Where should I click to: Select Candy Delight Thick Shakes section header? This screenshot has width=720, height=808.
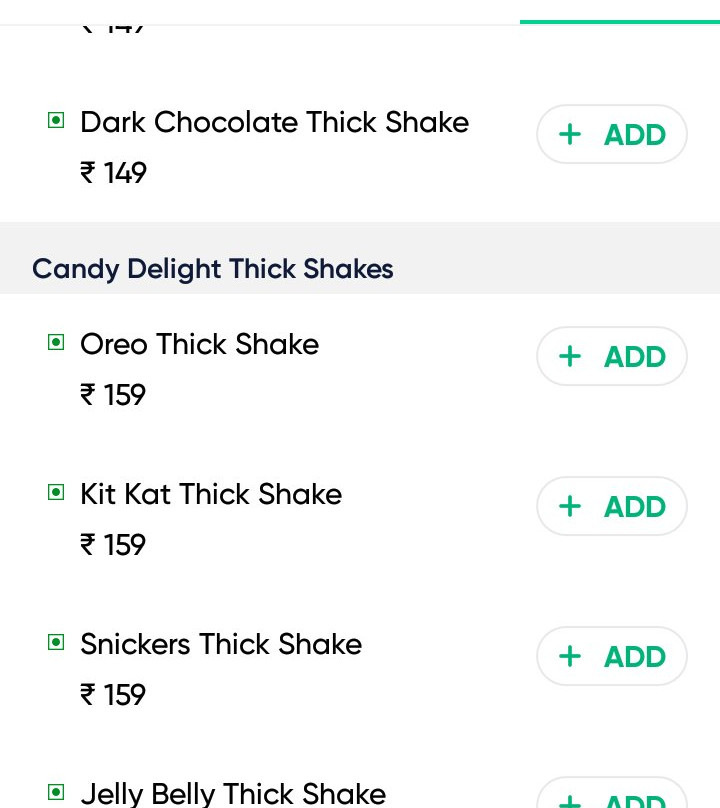pyautogui.click(x=213, y=269)
